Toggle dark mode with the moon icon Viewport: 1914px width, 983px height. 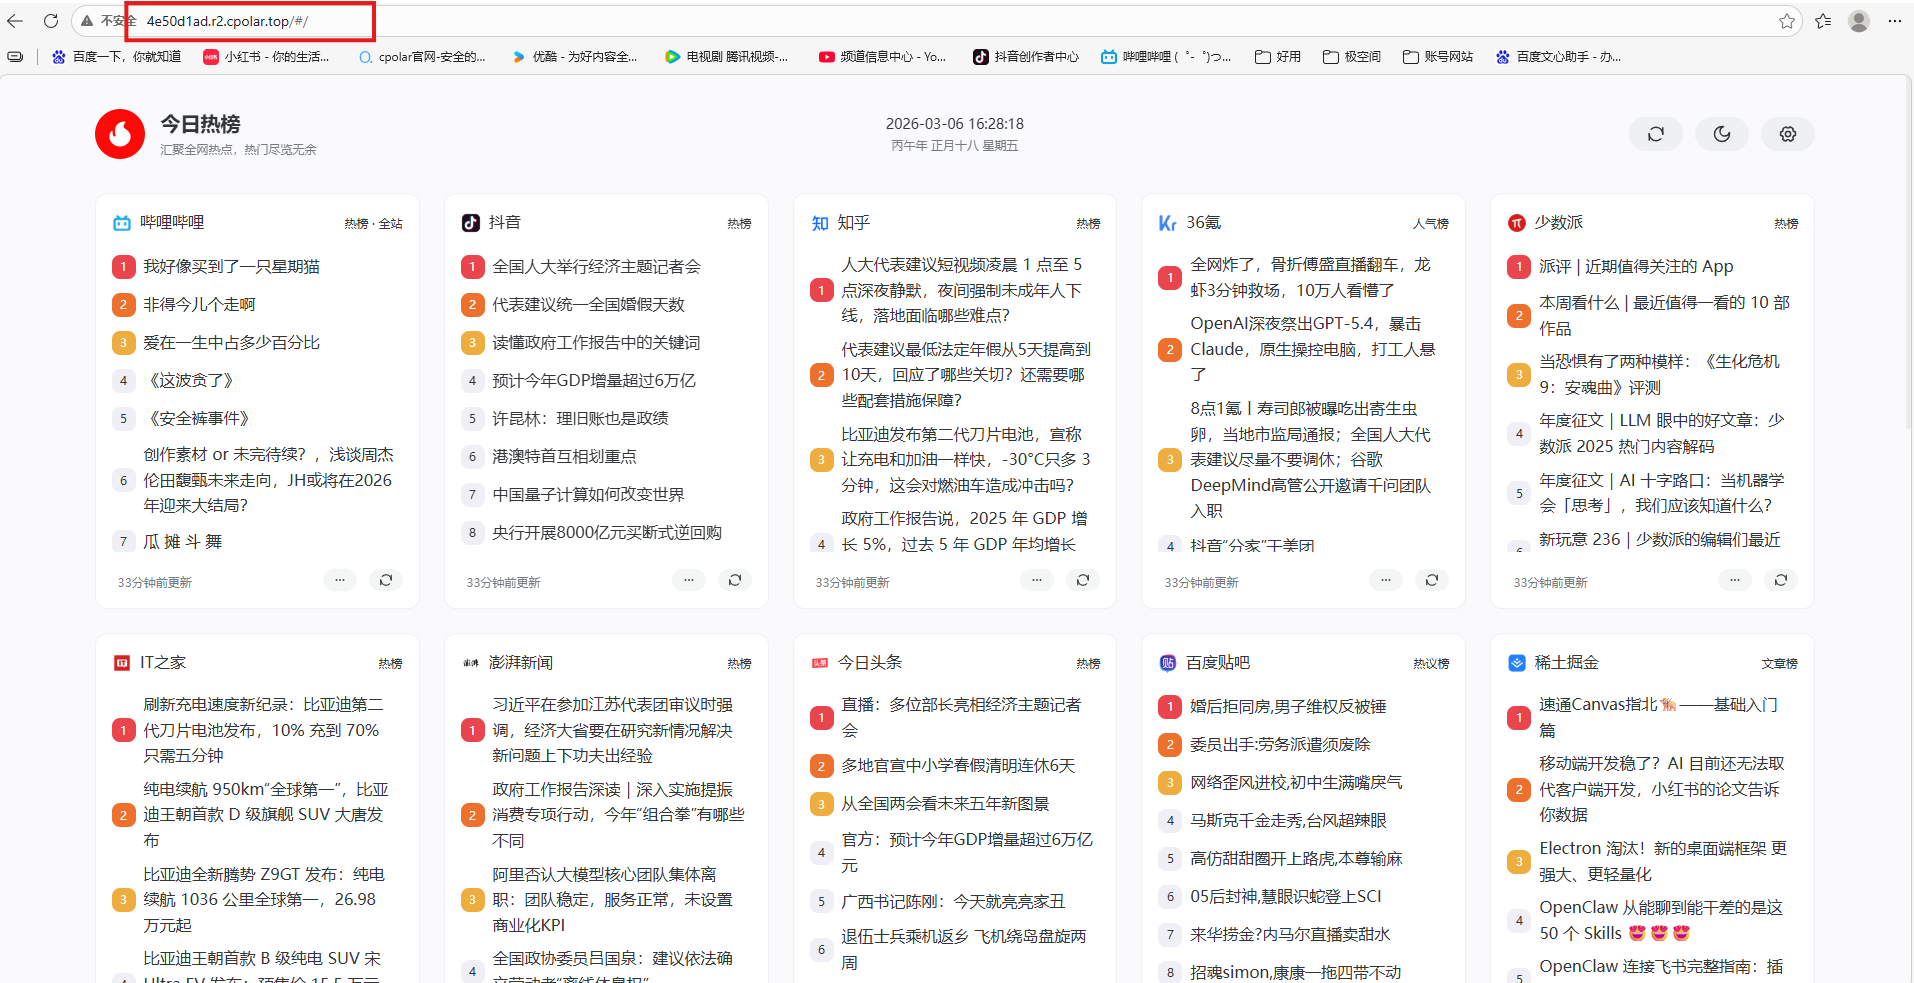tap(1721, 134)
